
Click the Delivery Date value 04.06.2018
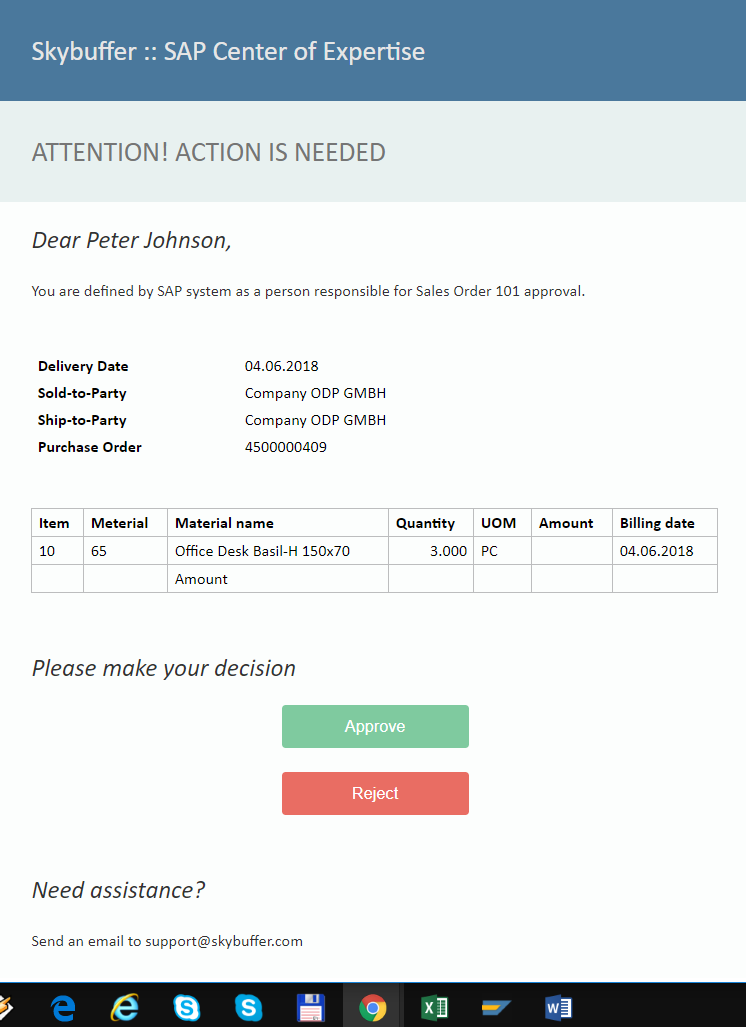pos(282,366)
